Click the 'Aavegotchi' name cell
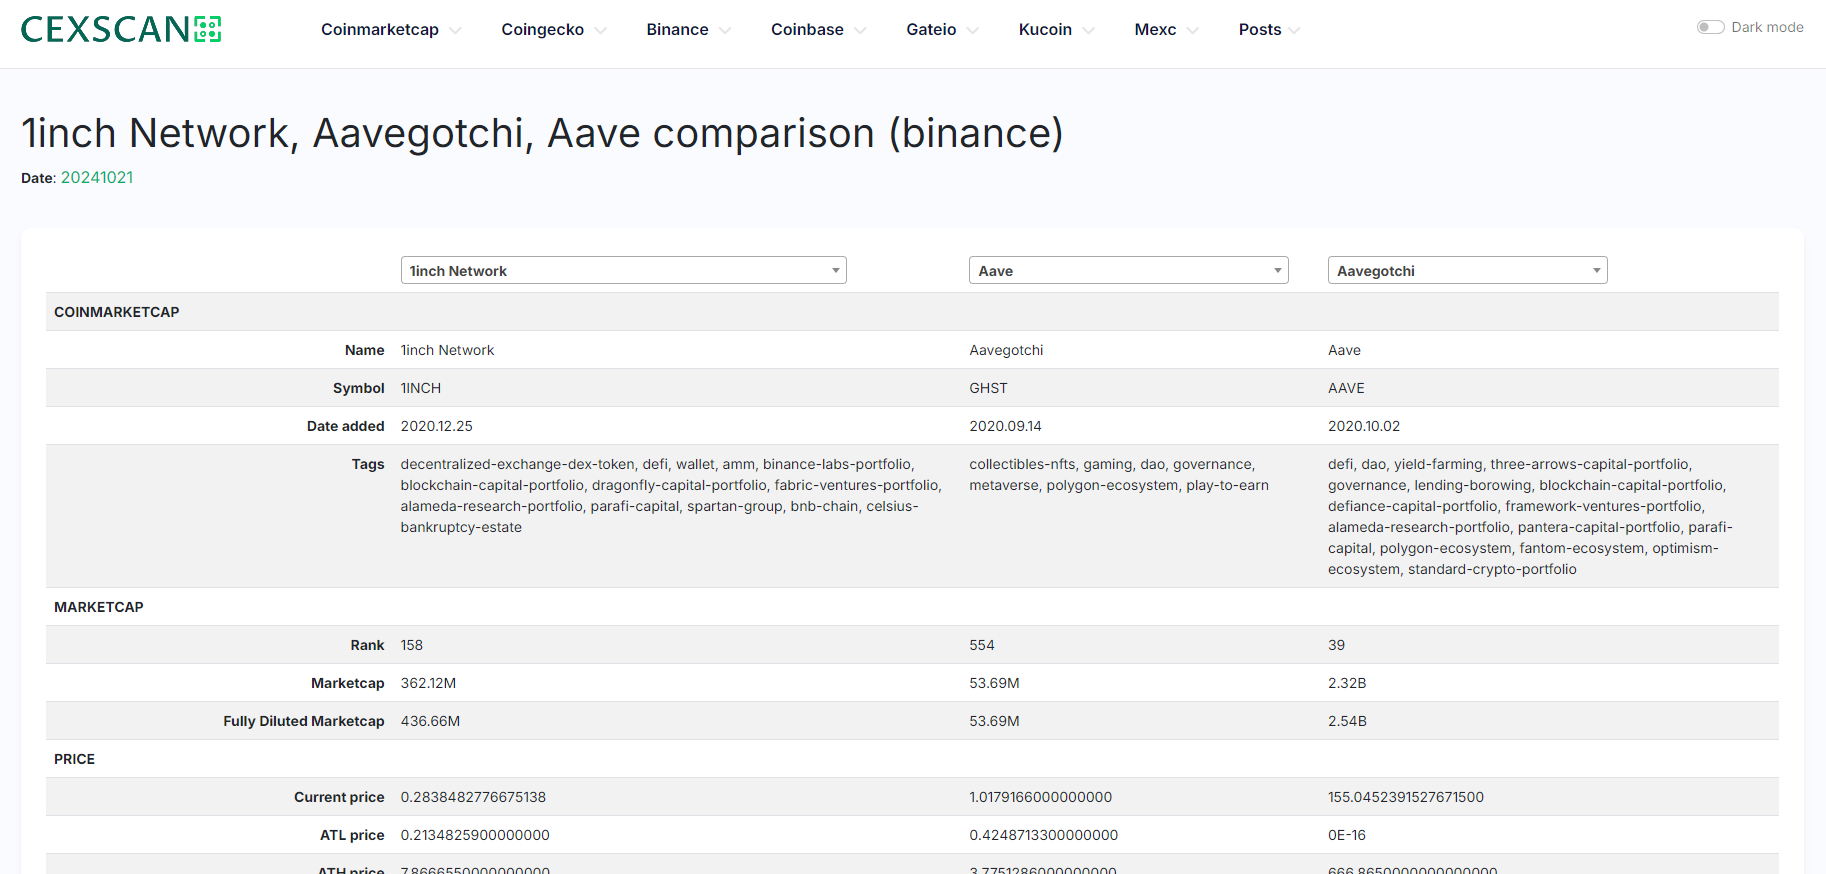 pyautogui.click(x=1006, y=350)
